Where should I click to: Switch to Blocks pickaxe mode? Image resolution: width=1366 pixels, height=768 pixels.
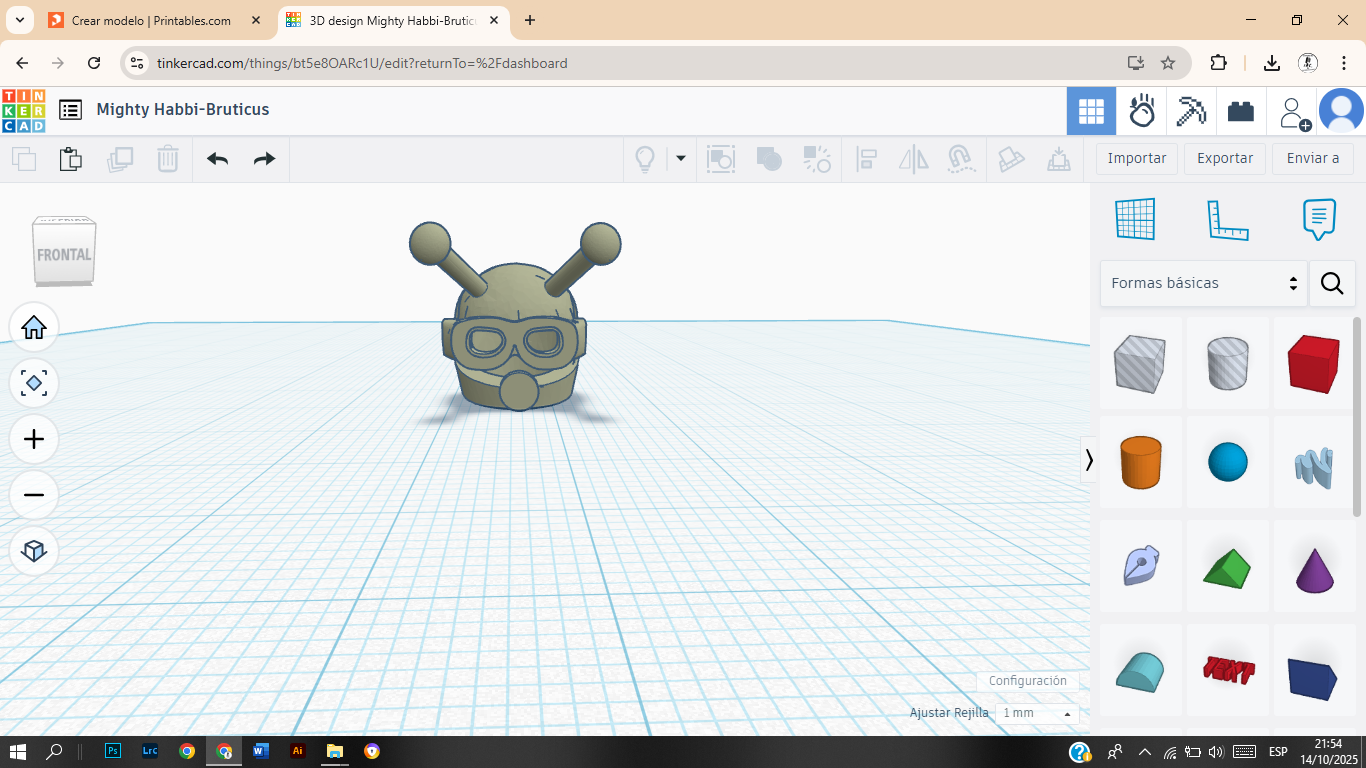pos(1191,110)
